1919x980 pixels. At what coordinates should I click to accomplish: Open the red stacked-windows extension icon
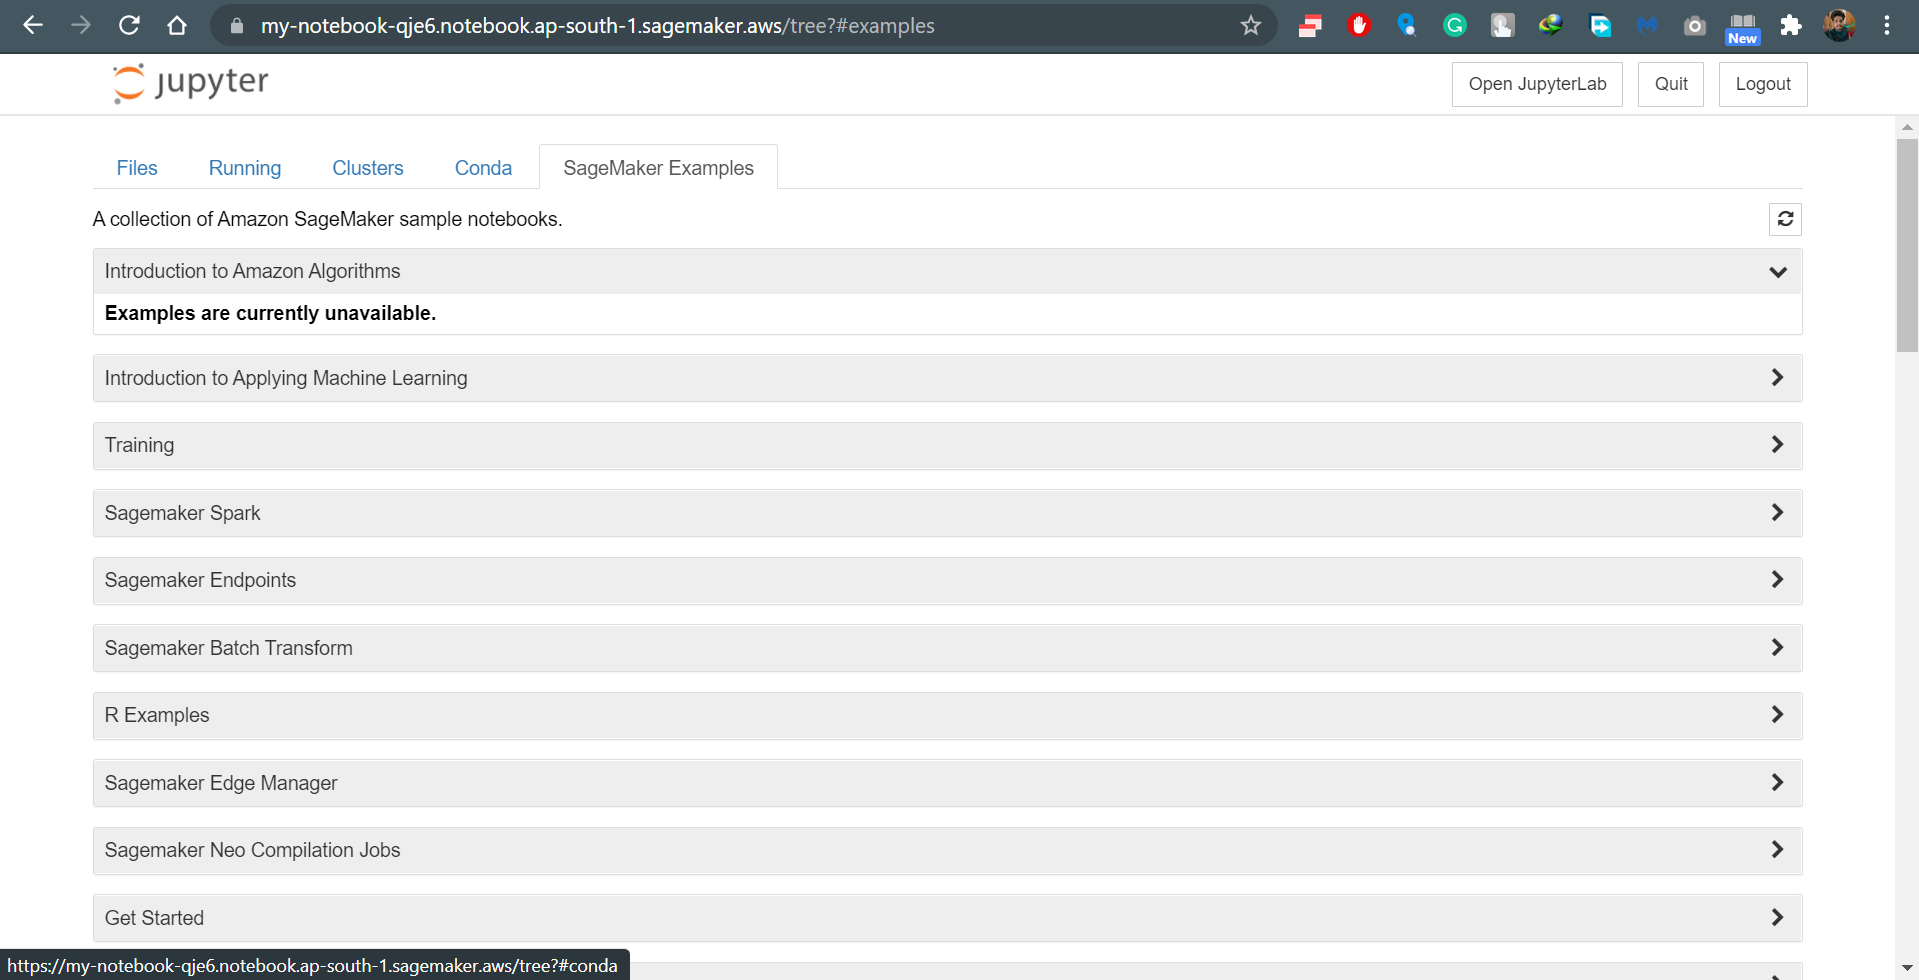tap(1310, 26)
